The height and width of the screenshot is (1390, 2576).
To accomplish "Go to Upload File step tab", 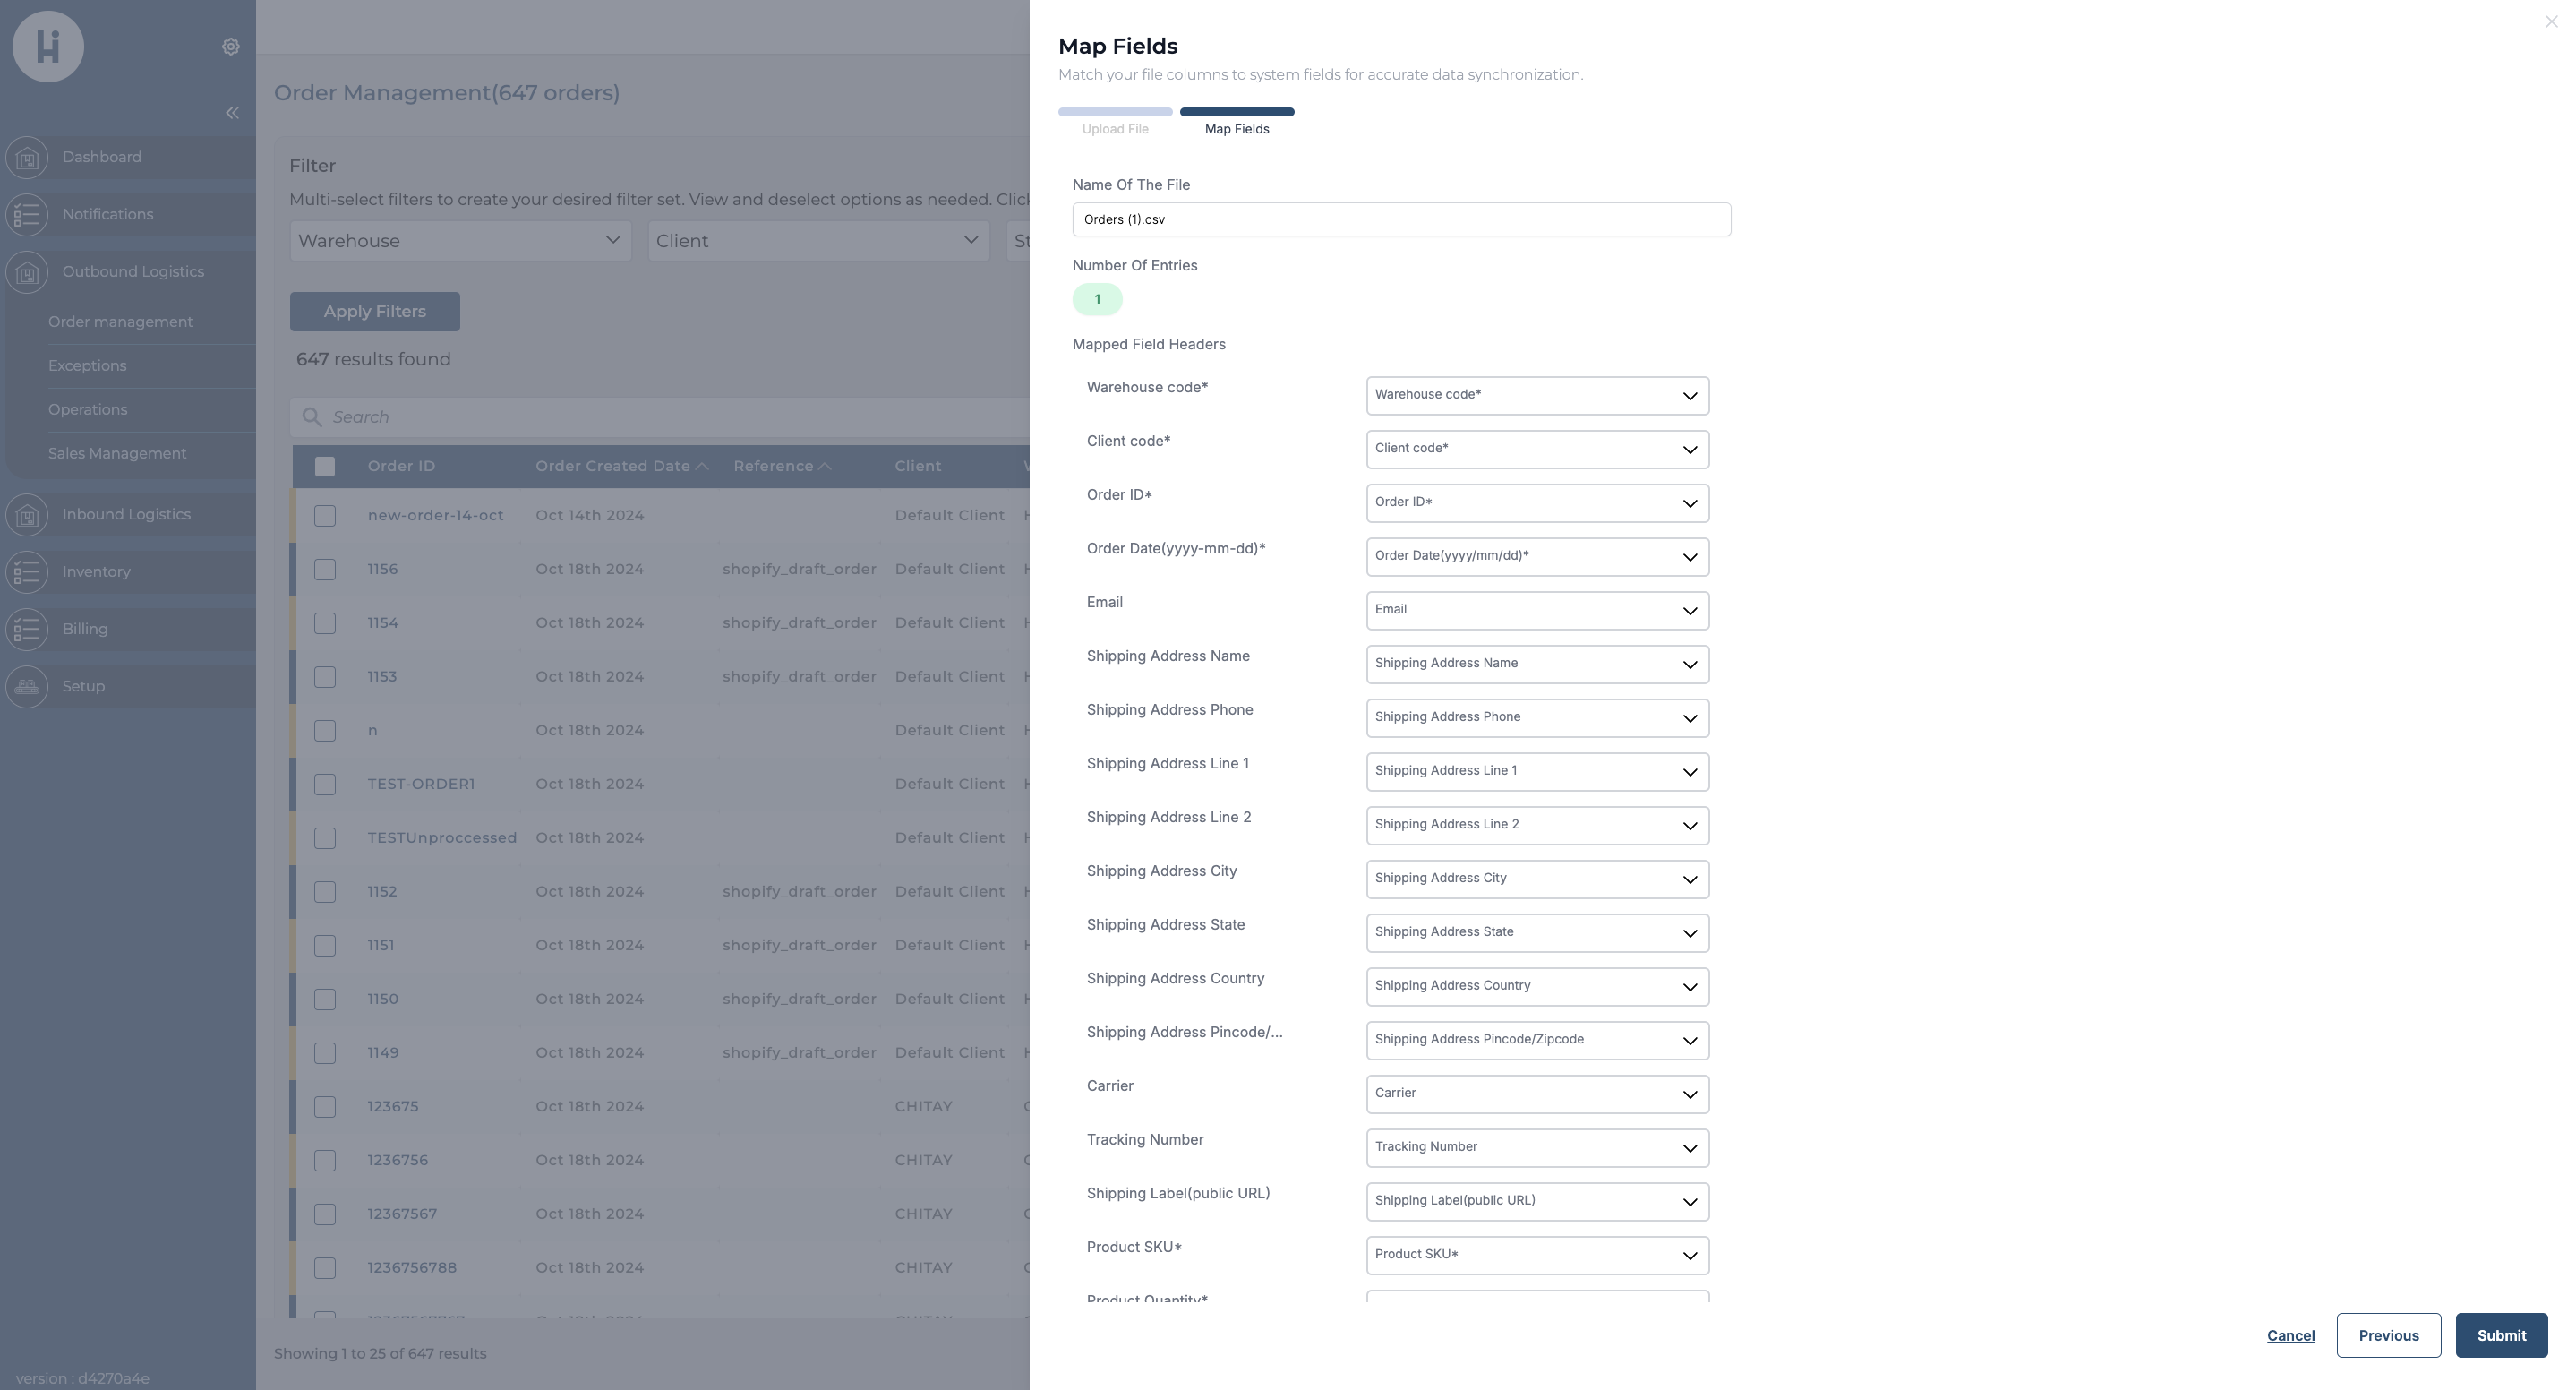I will (x=1115, y=129).
